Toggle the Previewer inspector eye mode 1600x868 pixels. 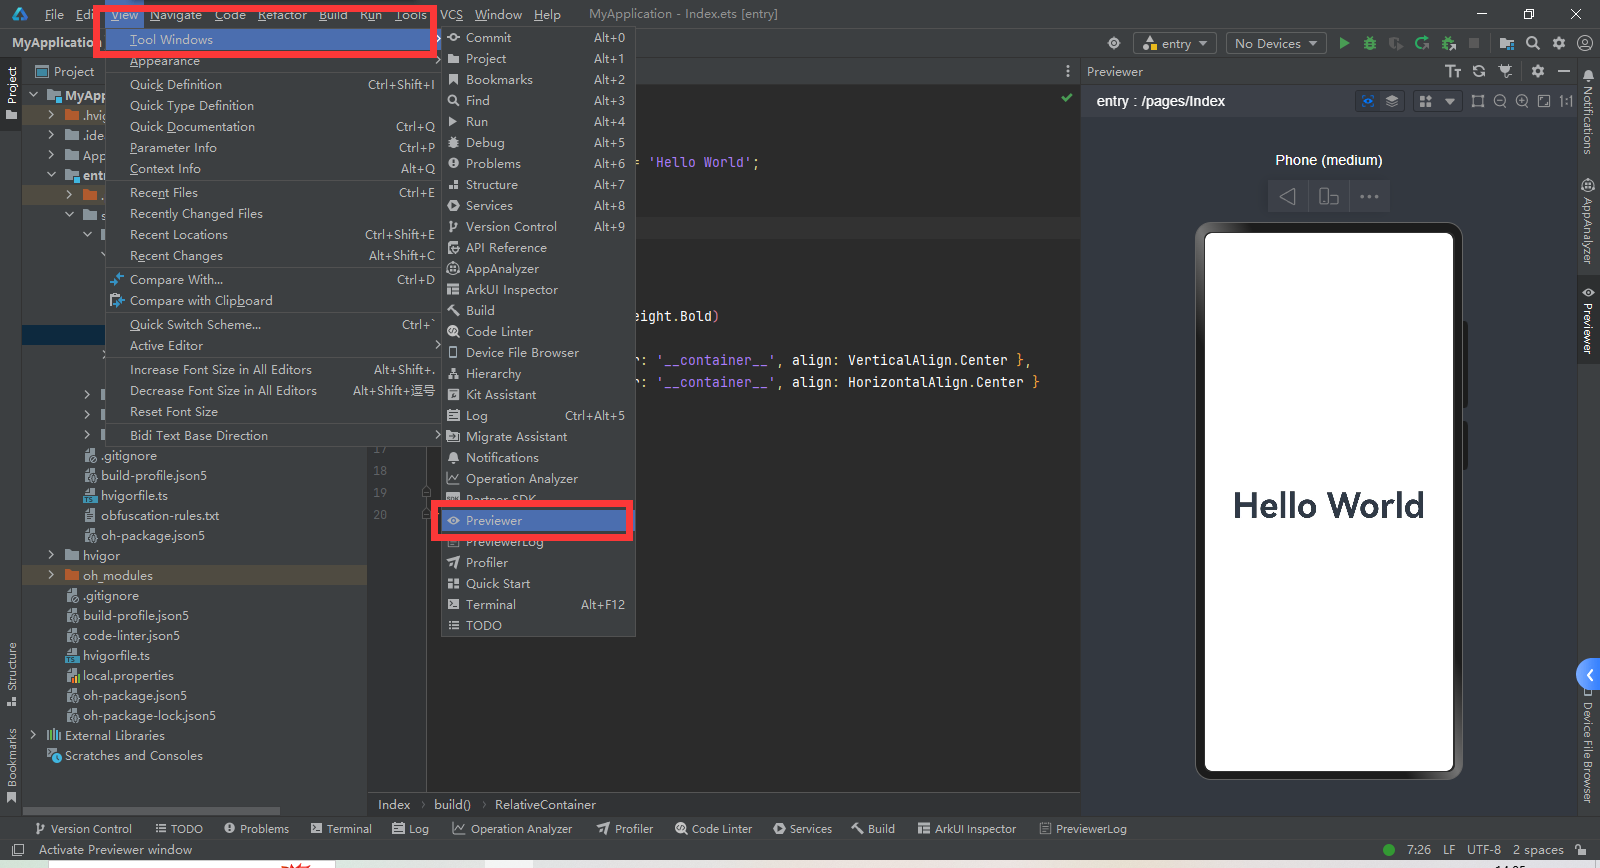tap(1367, 101)
